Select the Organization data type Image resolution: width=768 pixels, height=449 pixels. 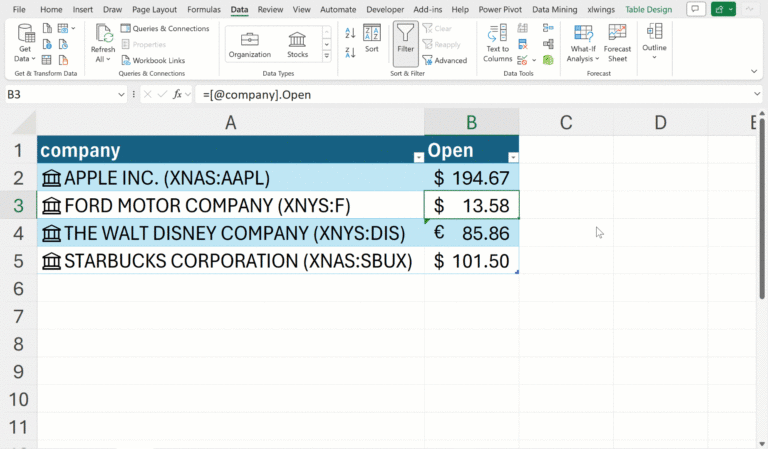(x=249, y=44)
